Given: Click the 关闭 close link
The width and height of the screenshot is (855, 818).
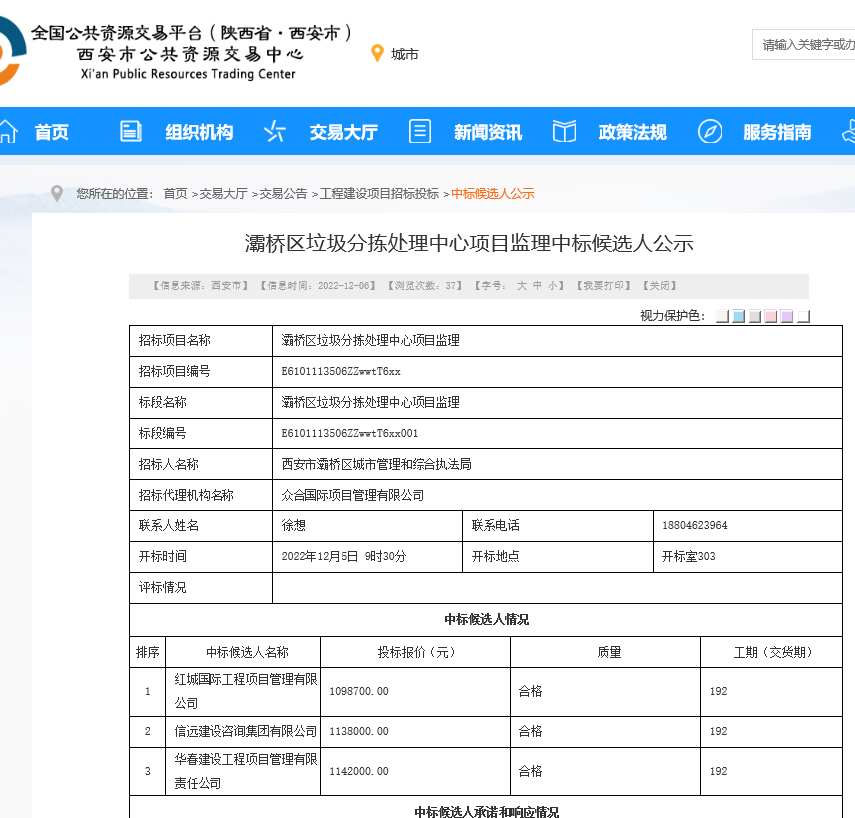Looking at the screenshot, I should coord(660,286).
